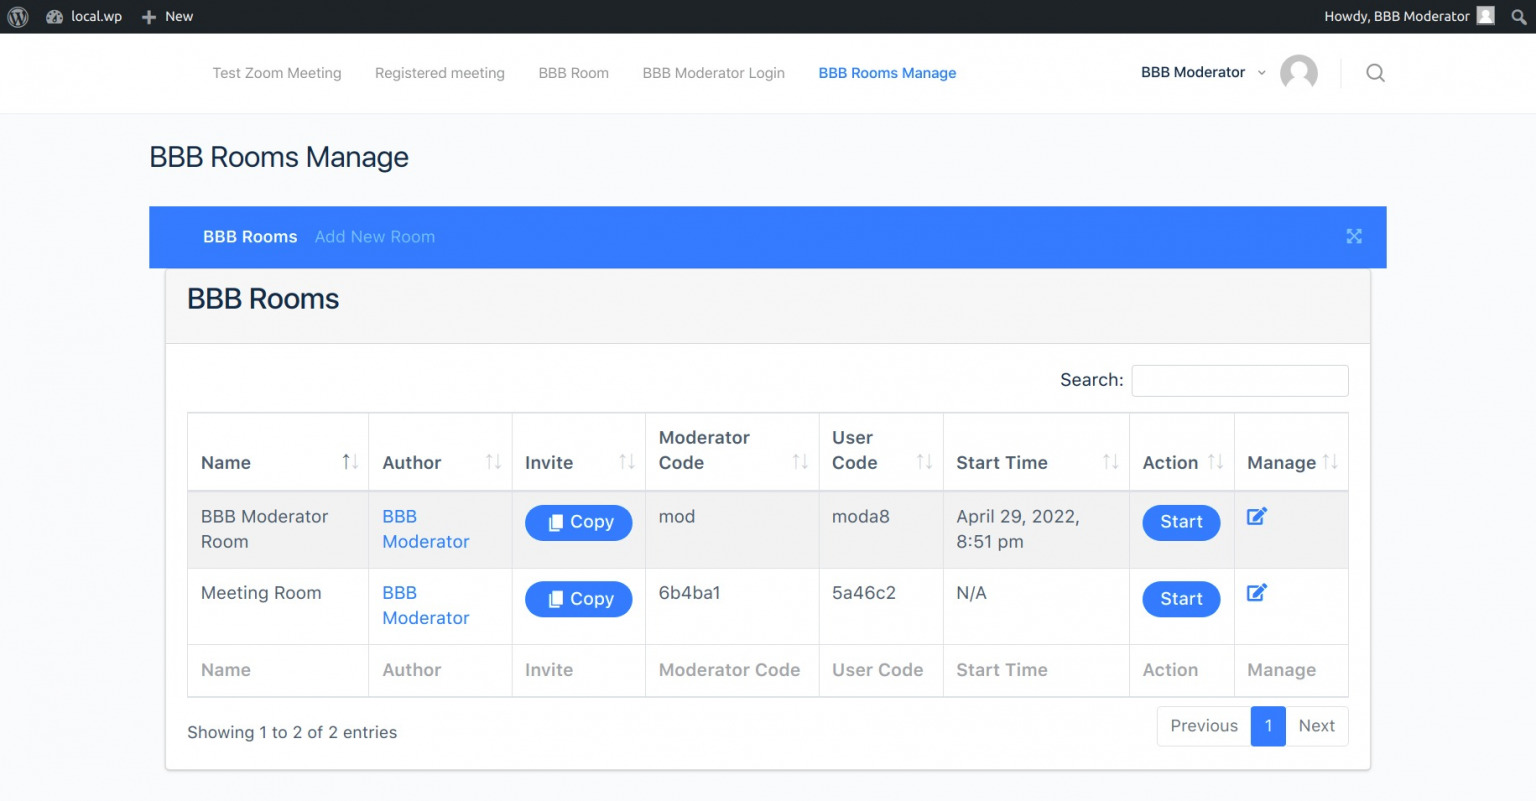Go to Registered meeting page

pyautogui.click(x=440, y=73)
